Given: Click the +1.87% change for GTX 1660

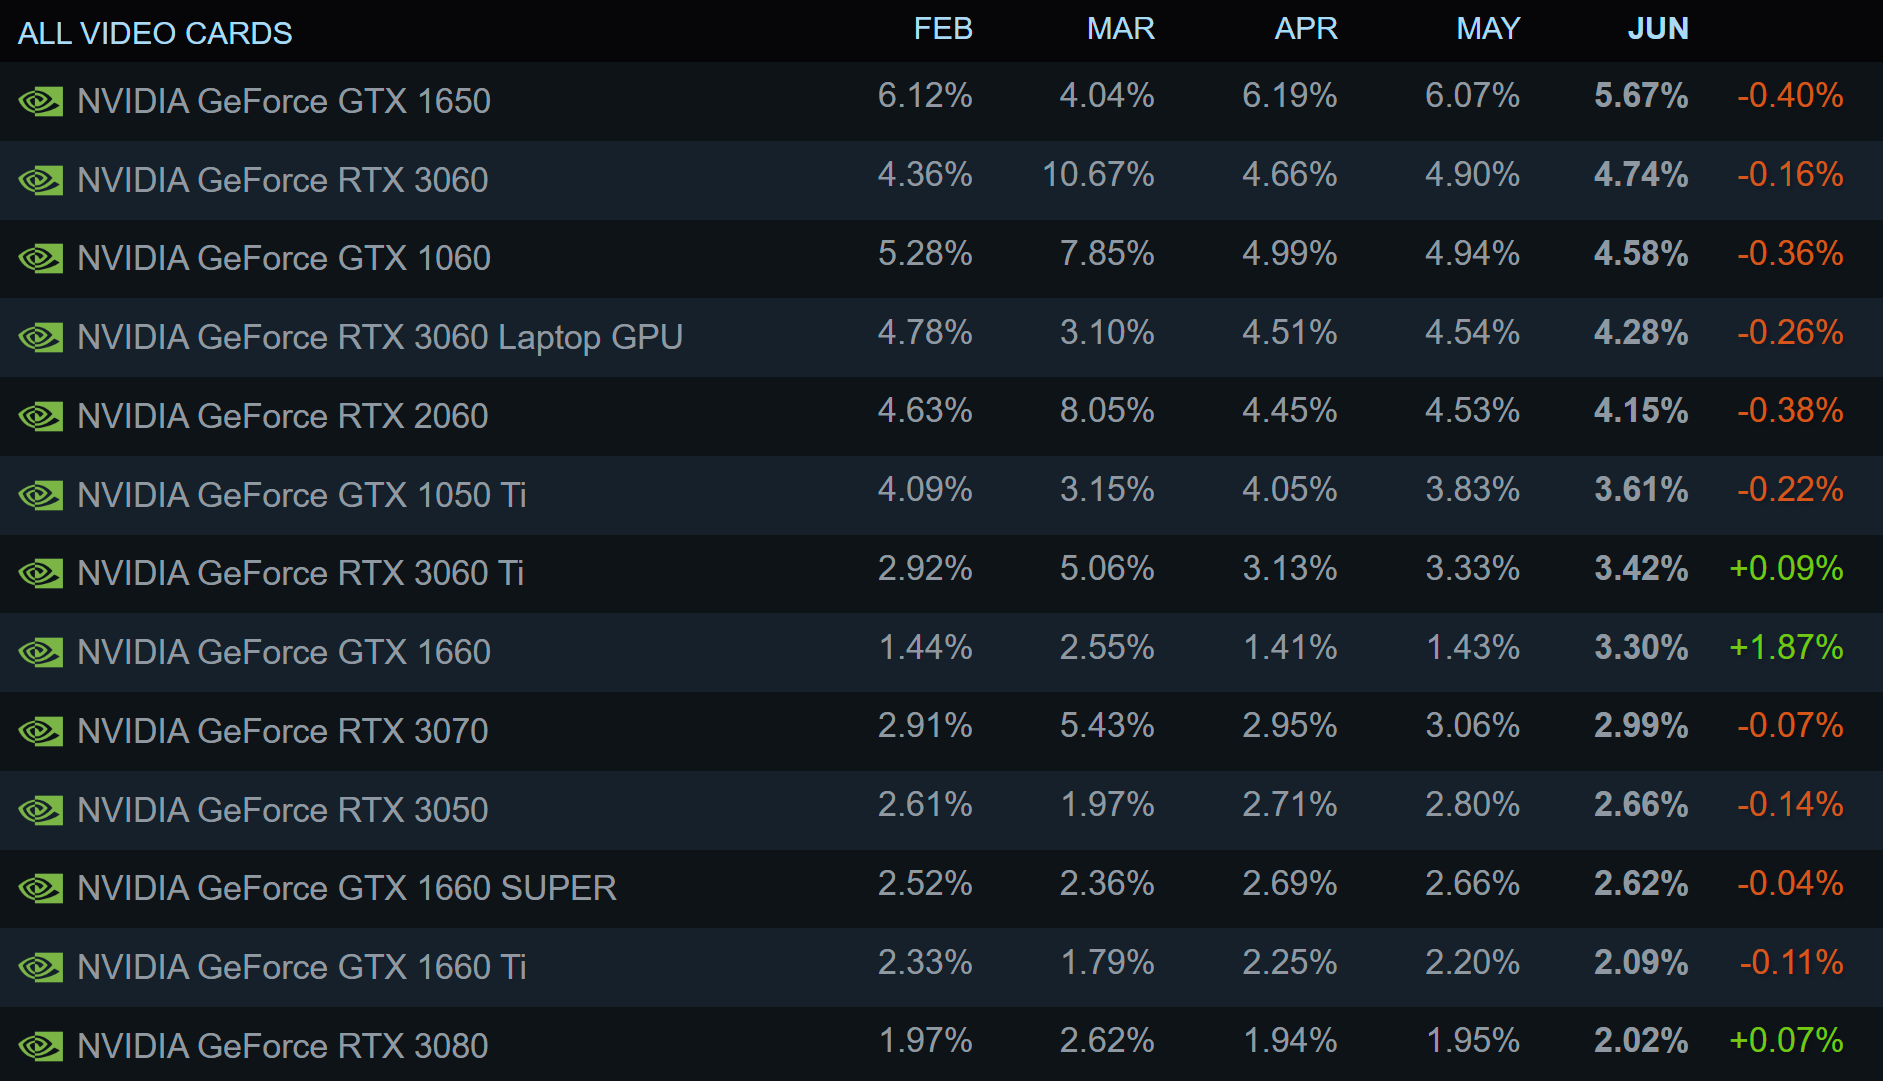Looking at the screenshot, I should tap(1786, 647).
